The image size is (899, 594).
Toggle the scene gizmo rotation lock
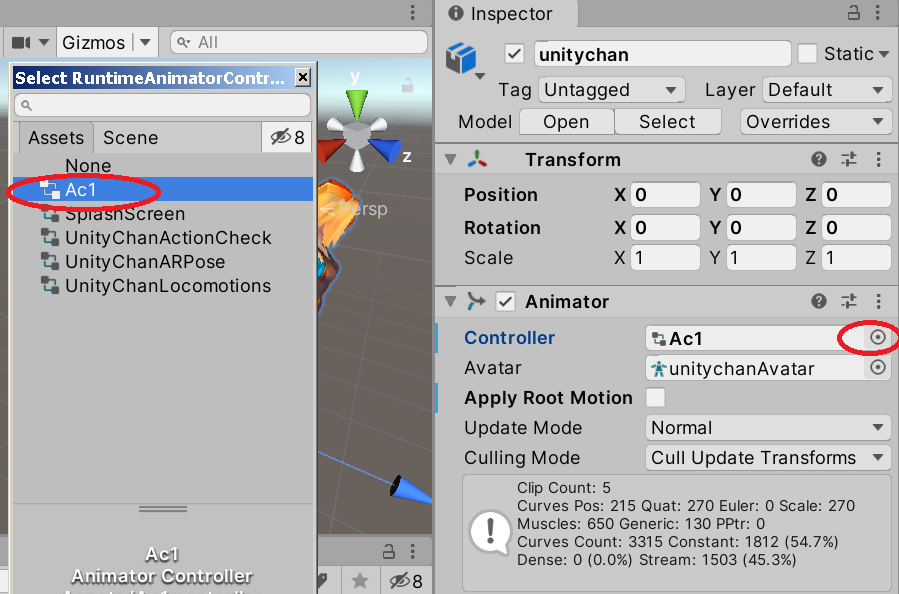(408, 86)
